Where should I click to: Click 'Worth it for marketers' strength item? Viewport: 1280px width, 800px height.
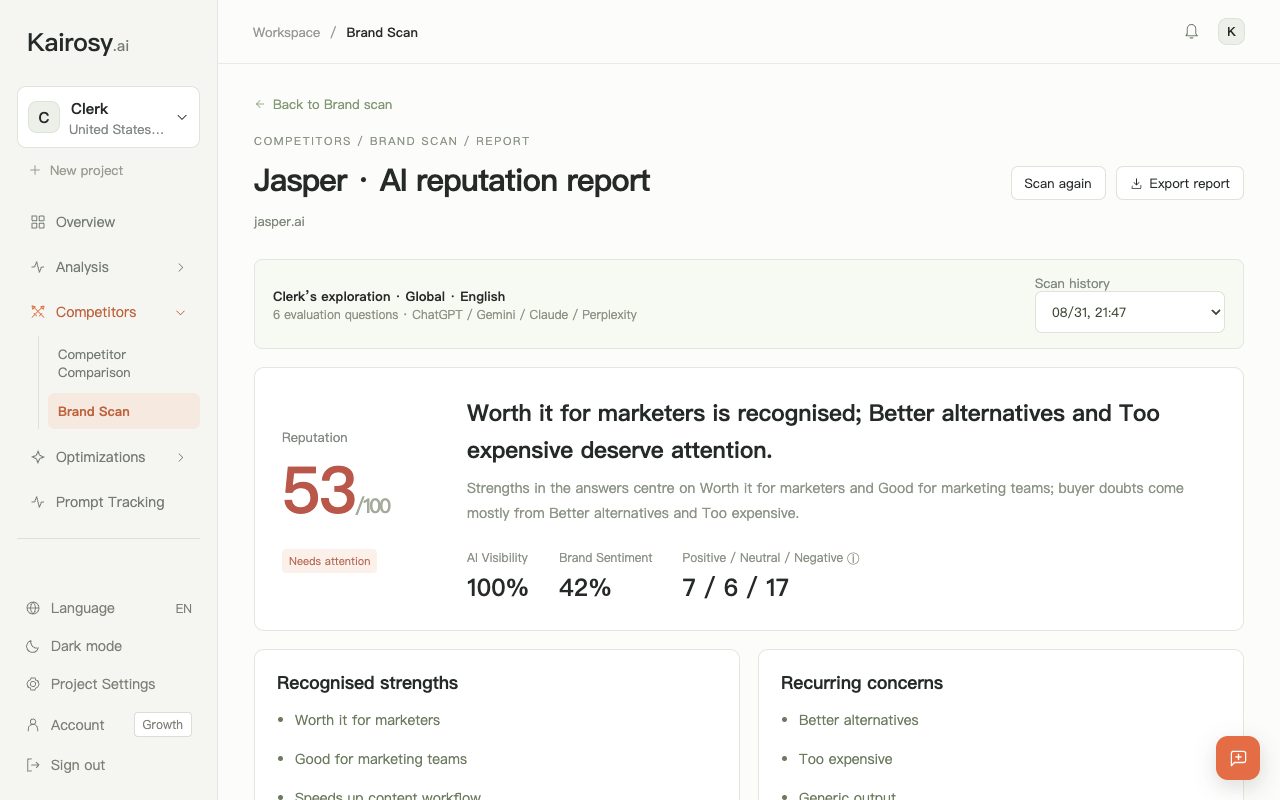click(x=367, y=720)
